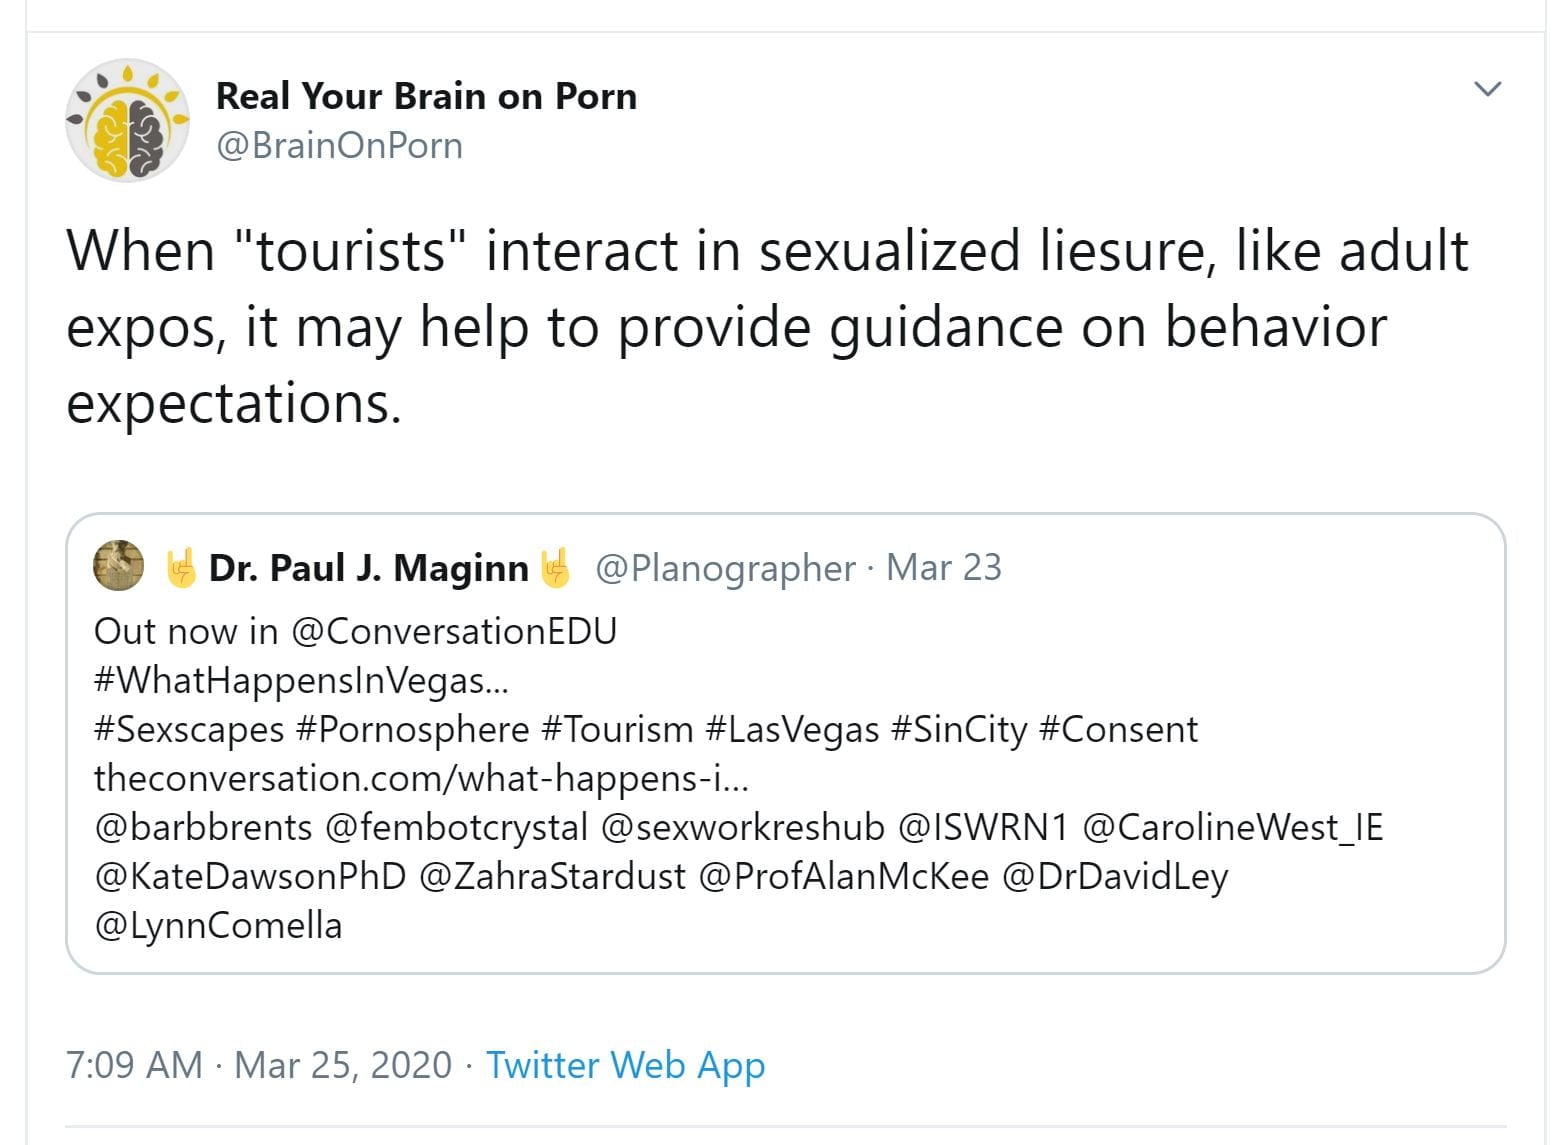Screen dimensions: 1559x1145
Task: Click the @ConversationEDU mention
Action: point(453,632)
